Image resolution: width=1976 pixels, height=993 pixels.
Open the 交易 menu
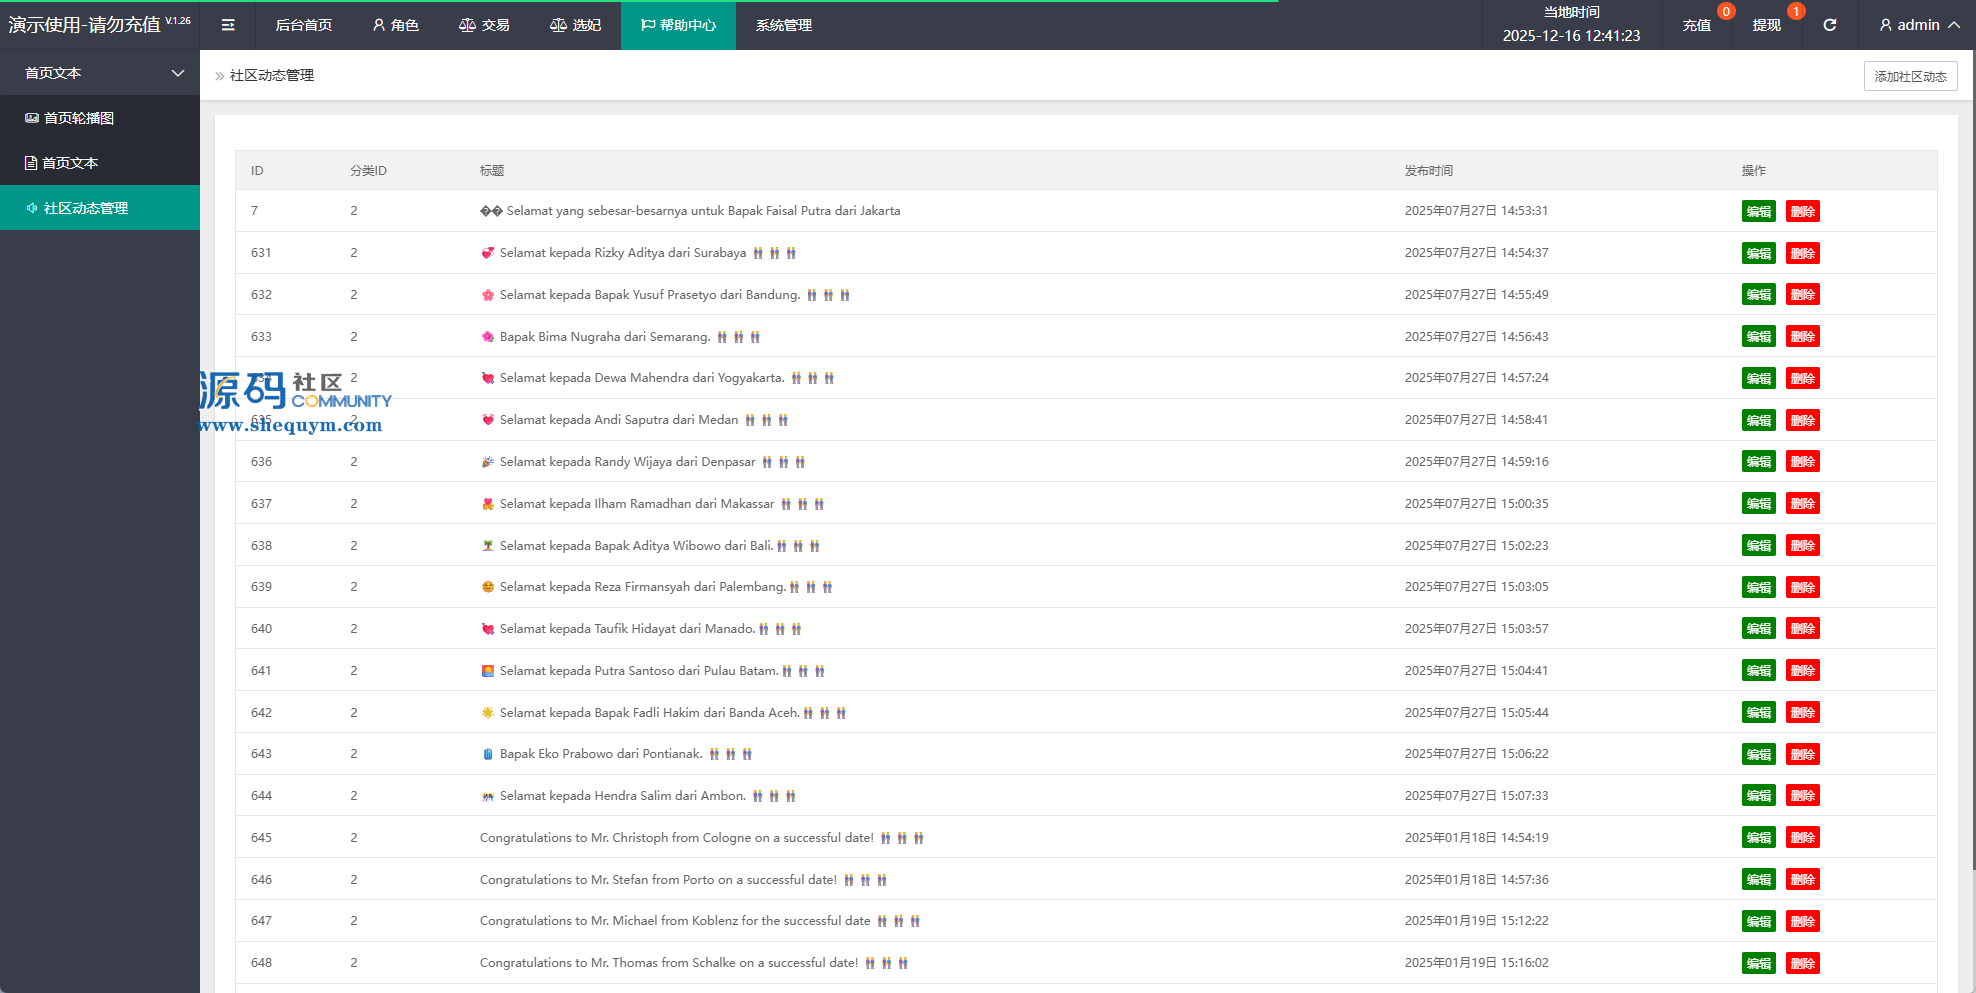click(x=484, y=25)
